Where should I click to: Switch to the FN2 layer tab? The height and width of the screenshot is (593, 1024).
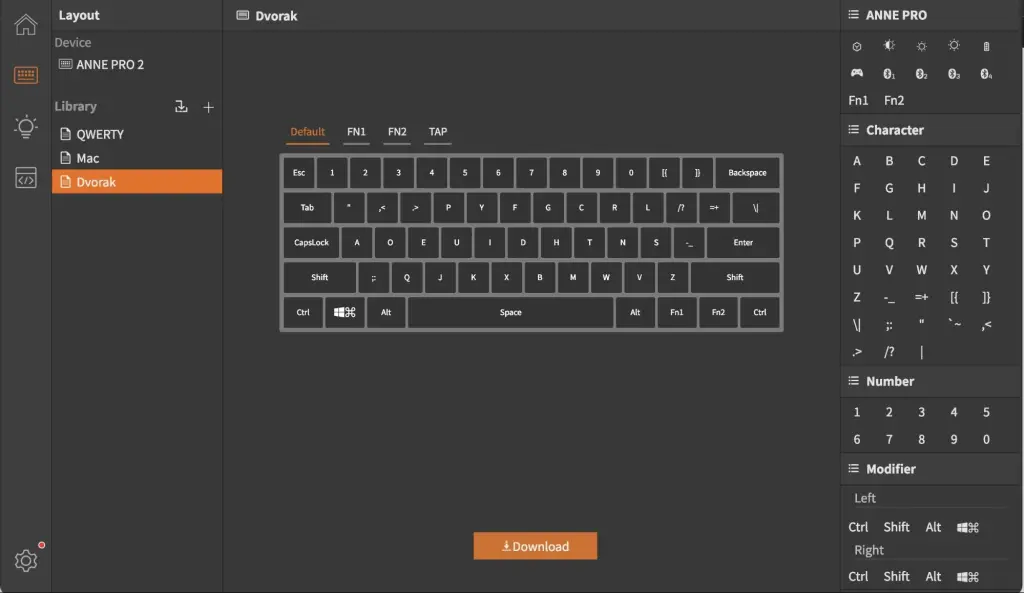pos(397,131)
